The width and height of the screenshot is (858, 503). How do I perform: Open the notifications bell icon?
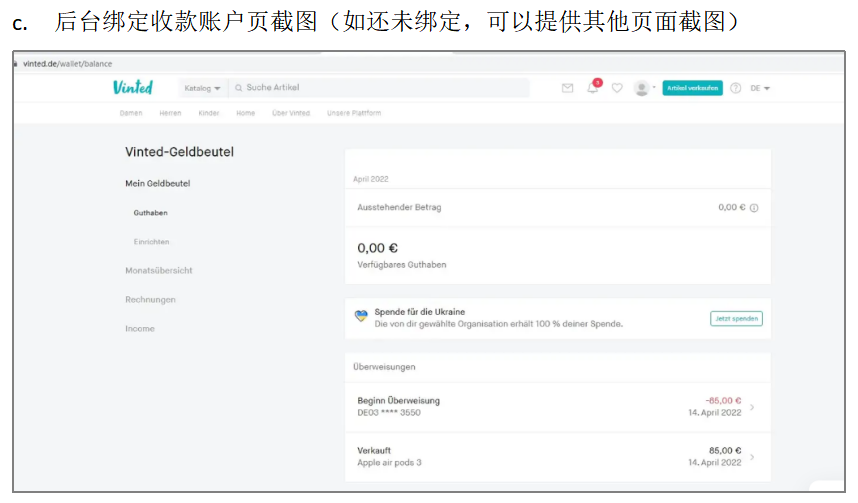(593, 88)
